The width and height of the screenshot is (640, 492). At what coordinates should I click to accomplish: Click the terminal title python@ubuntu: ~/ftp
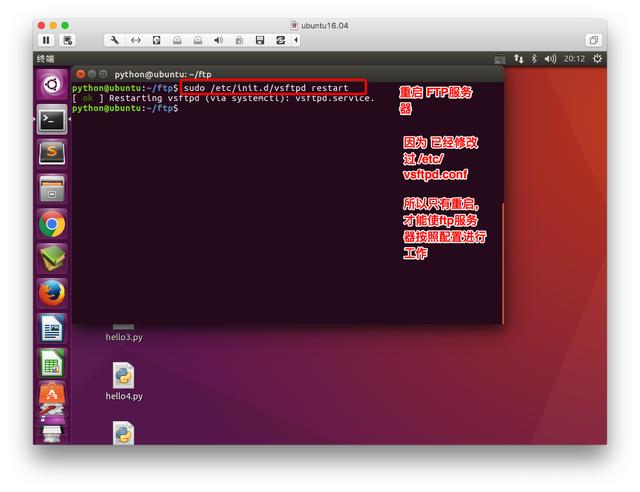pyautogui.click(x=163, y=74)
